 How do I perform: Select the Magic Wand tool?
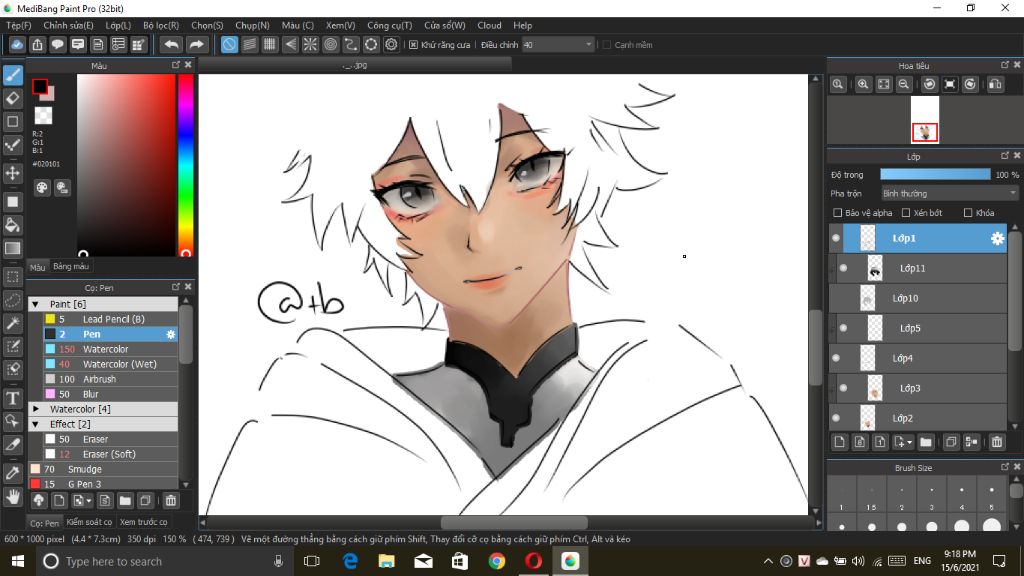[x=12, y=323]
